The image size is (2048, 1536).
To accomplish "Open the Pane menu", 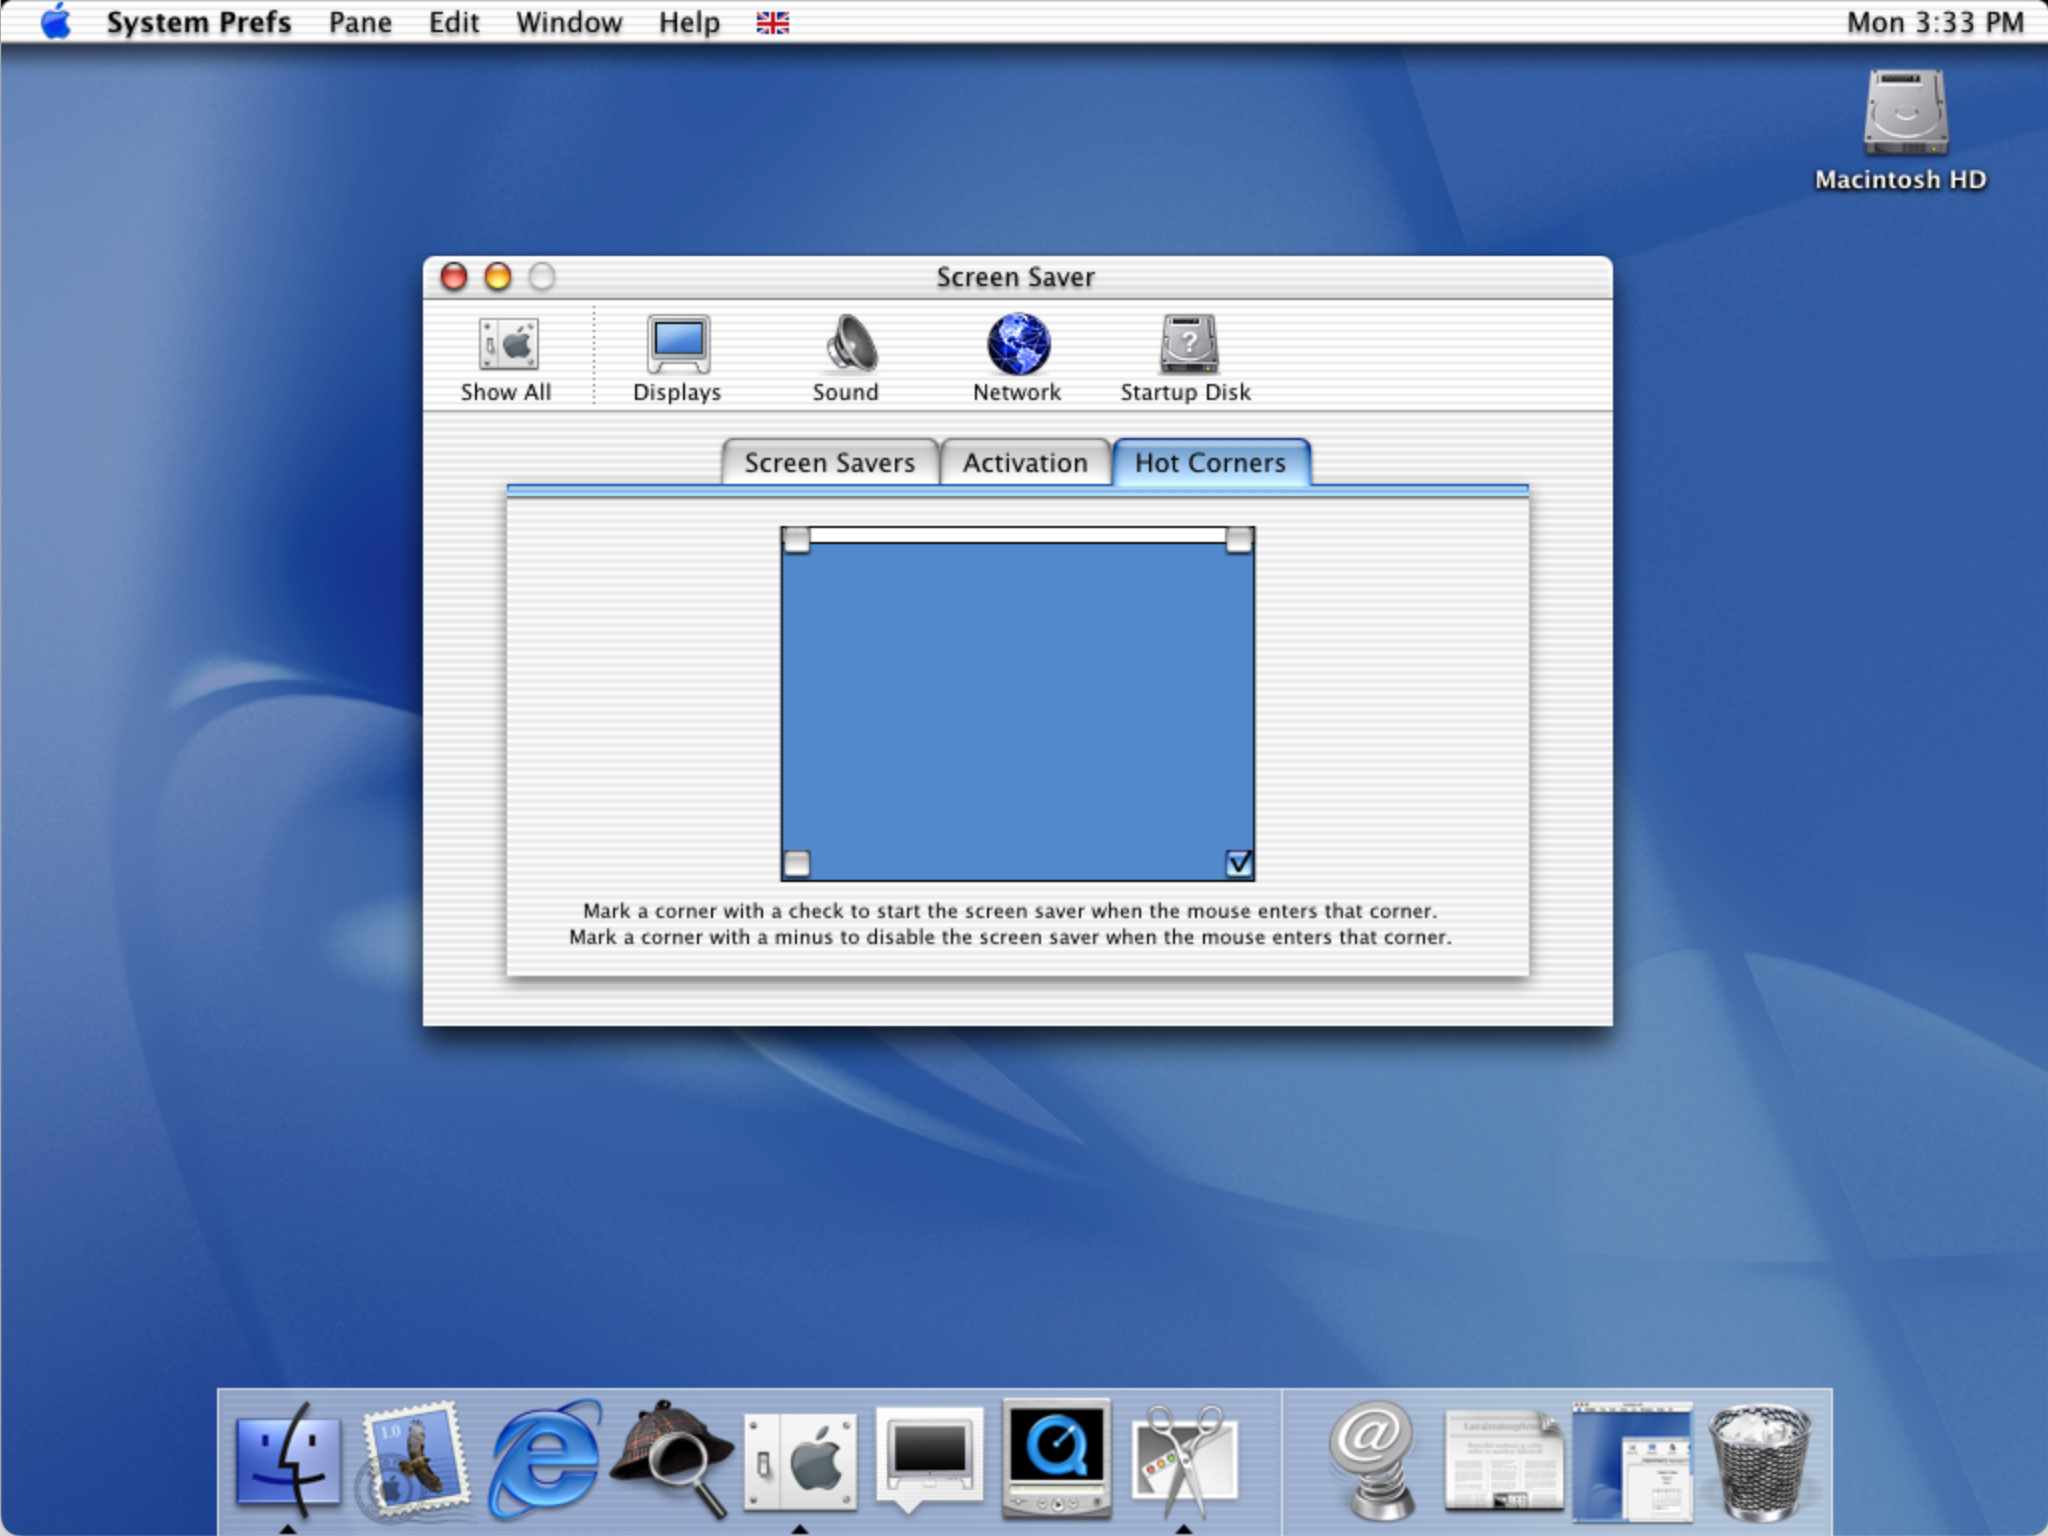I will (x=360, y=22).
